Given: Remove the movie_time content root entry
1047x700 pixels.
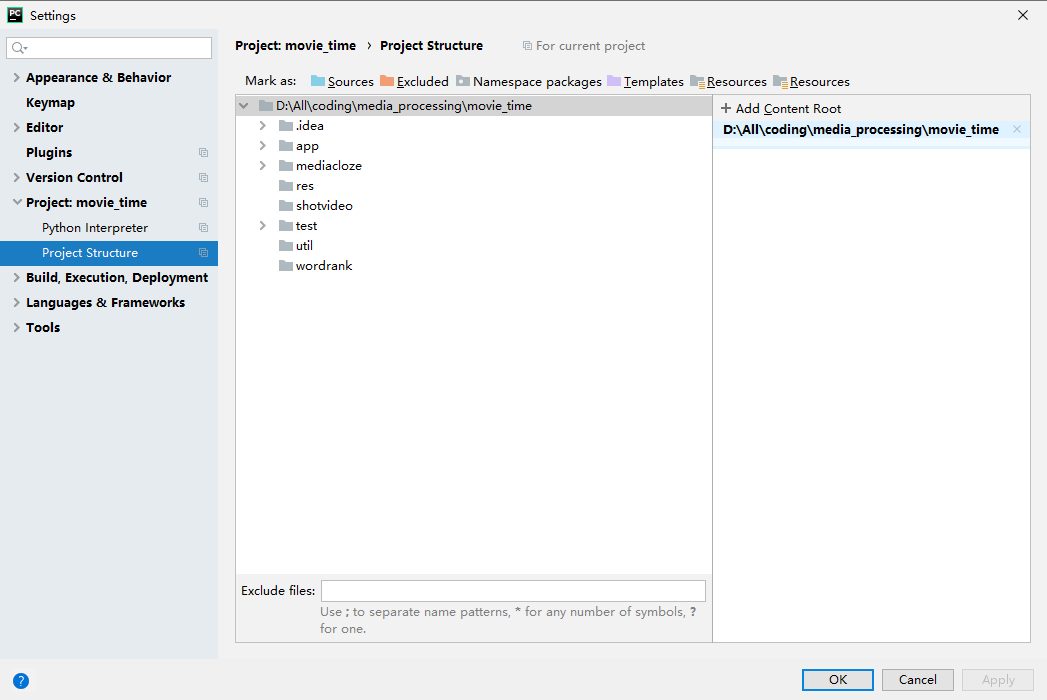Looking at the screenshot, I should pyautogui.click(x=1017, y=129).
